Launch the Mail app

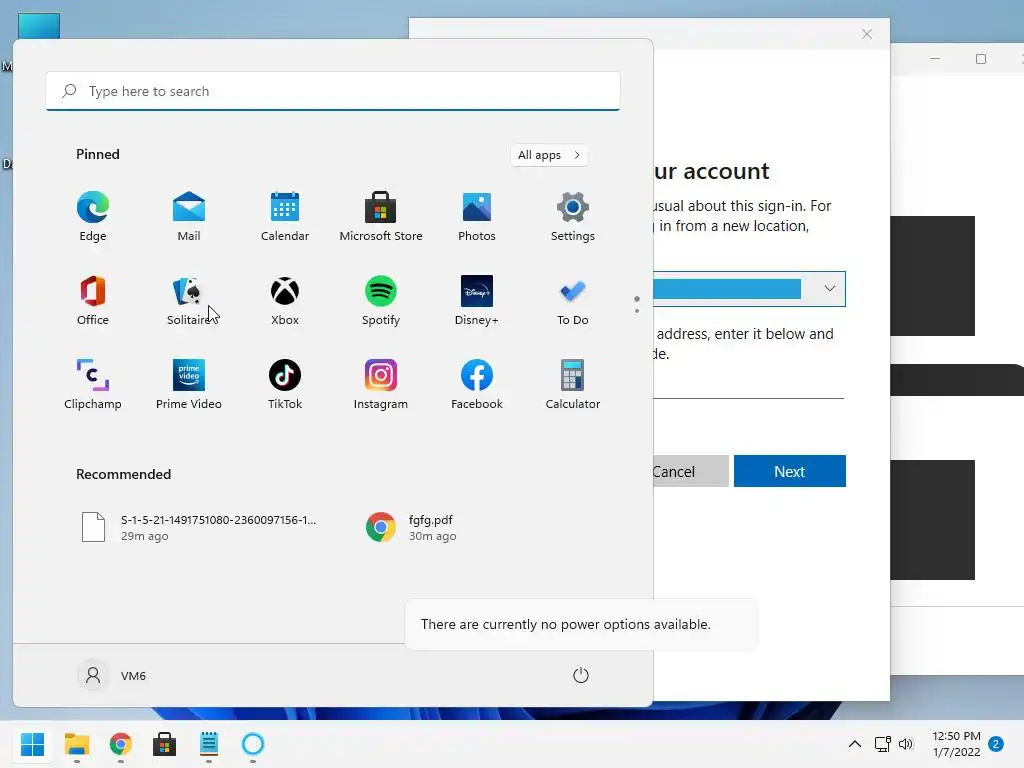(x=189, y=216)
